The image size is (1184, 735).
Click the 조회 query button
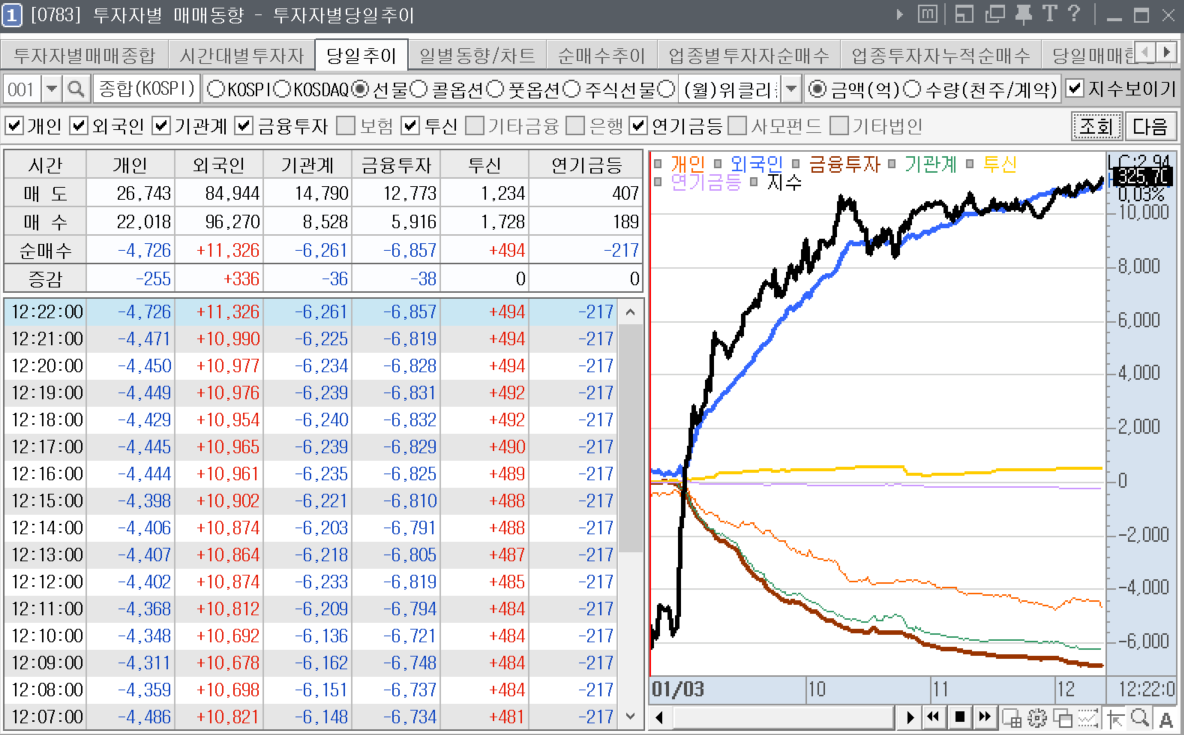1096,126
